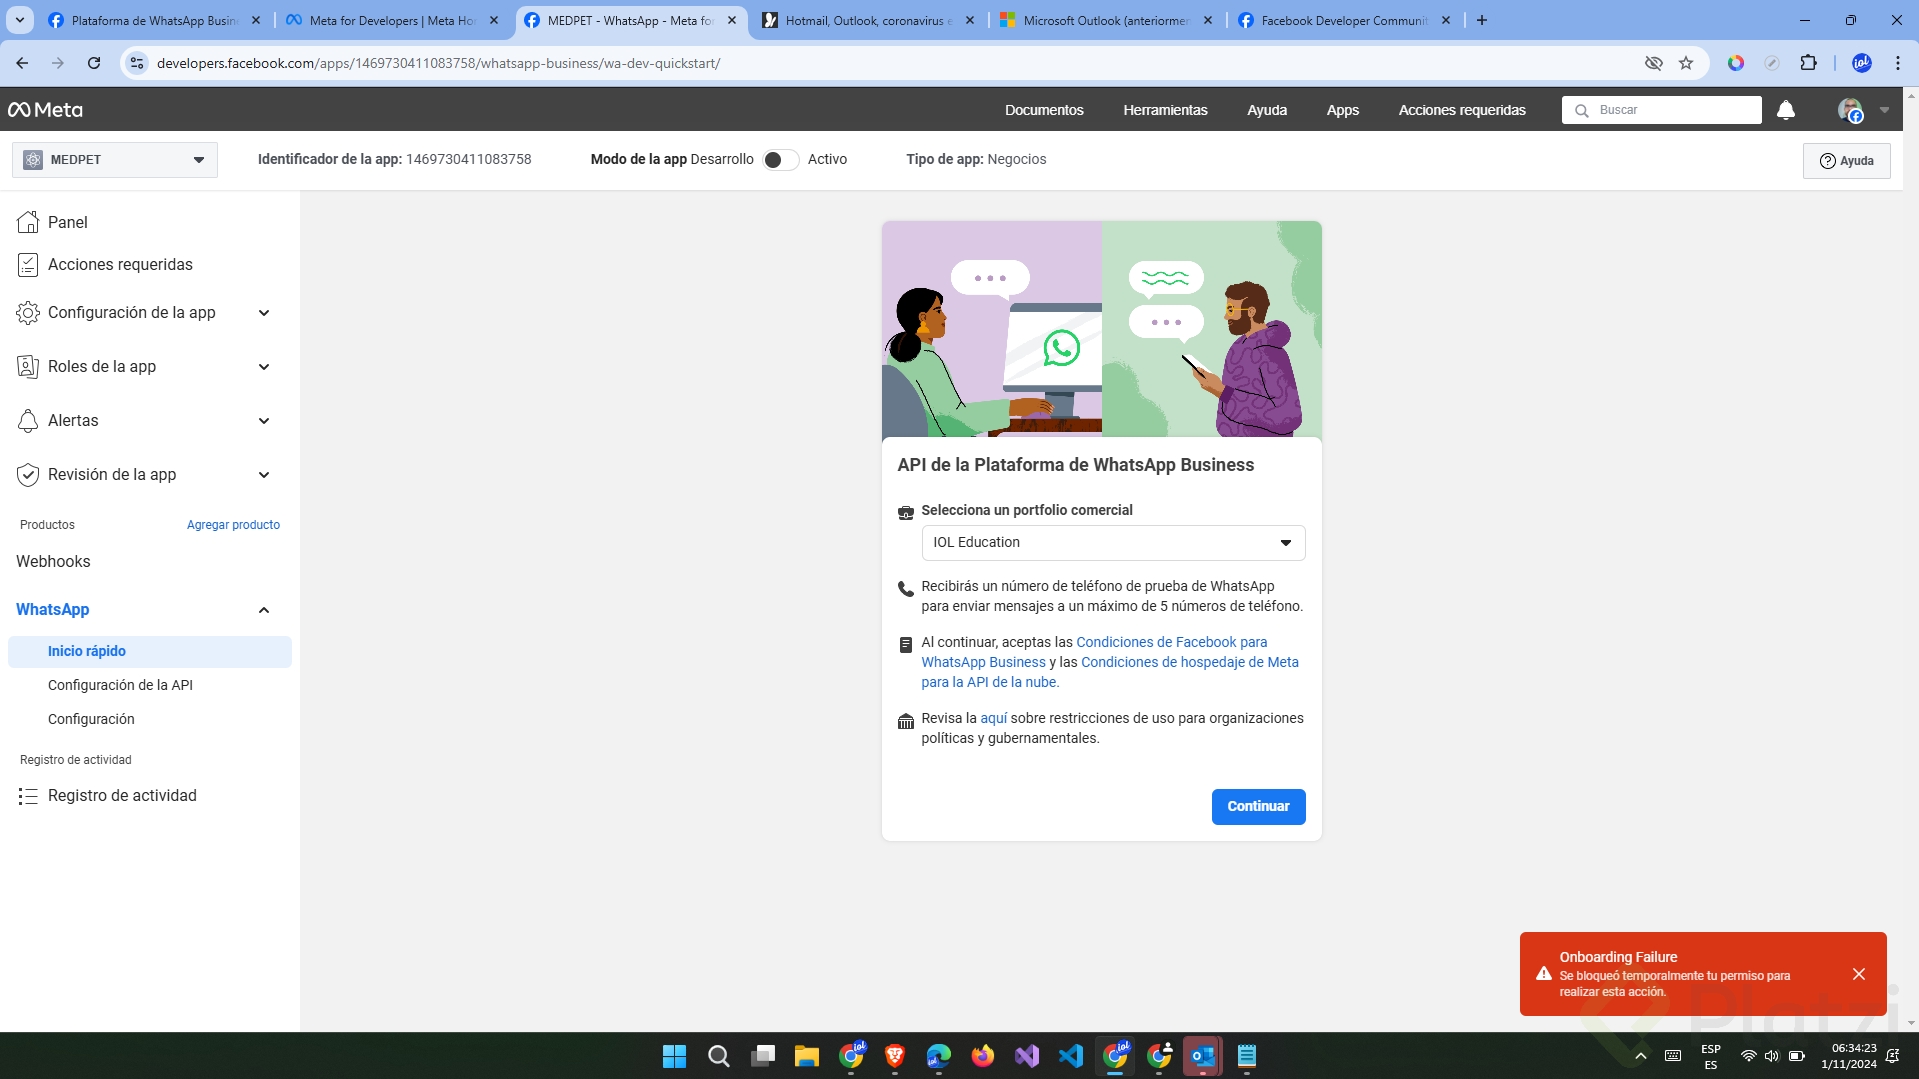Expand Roles de la app section
The height and width of the screenshot is (1079, 1919).
point(264,367)
